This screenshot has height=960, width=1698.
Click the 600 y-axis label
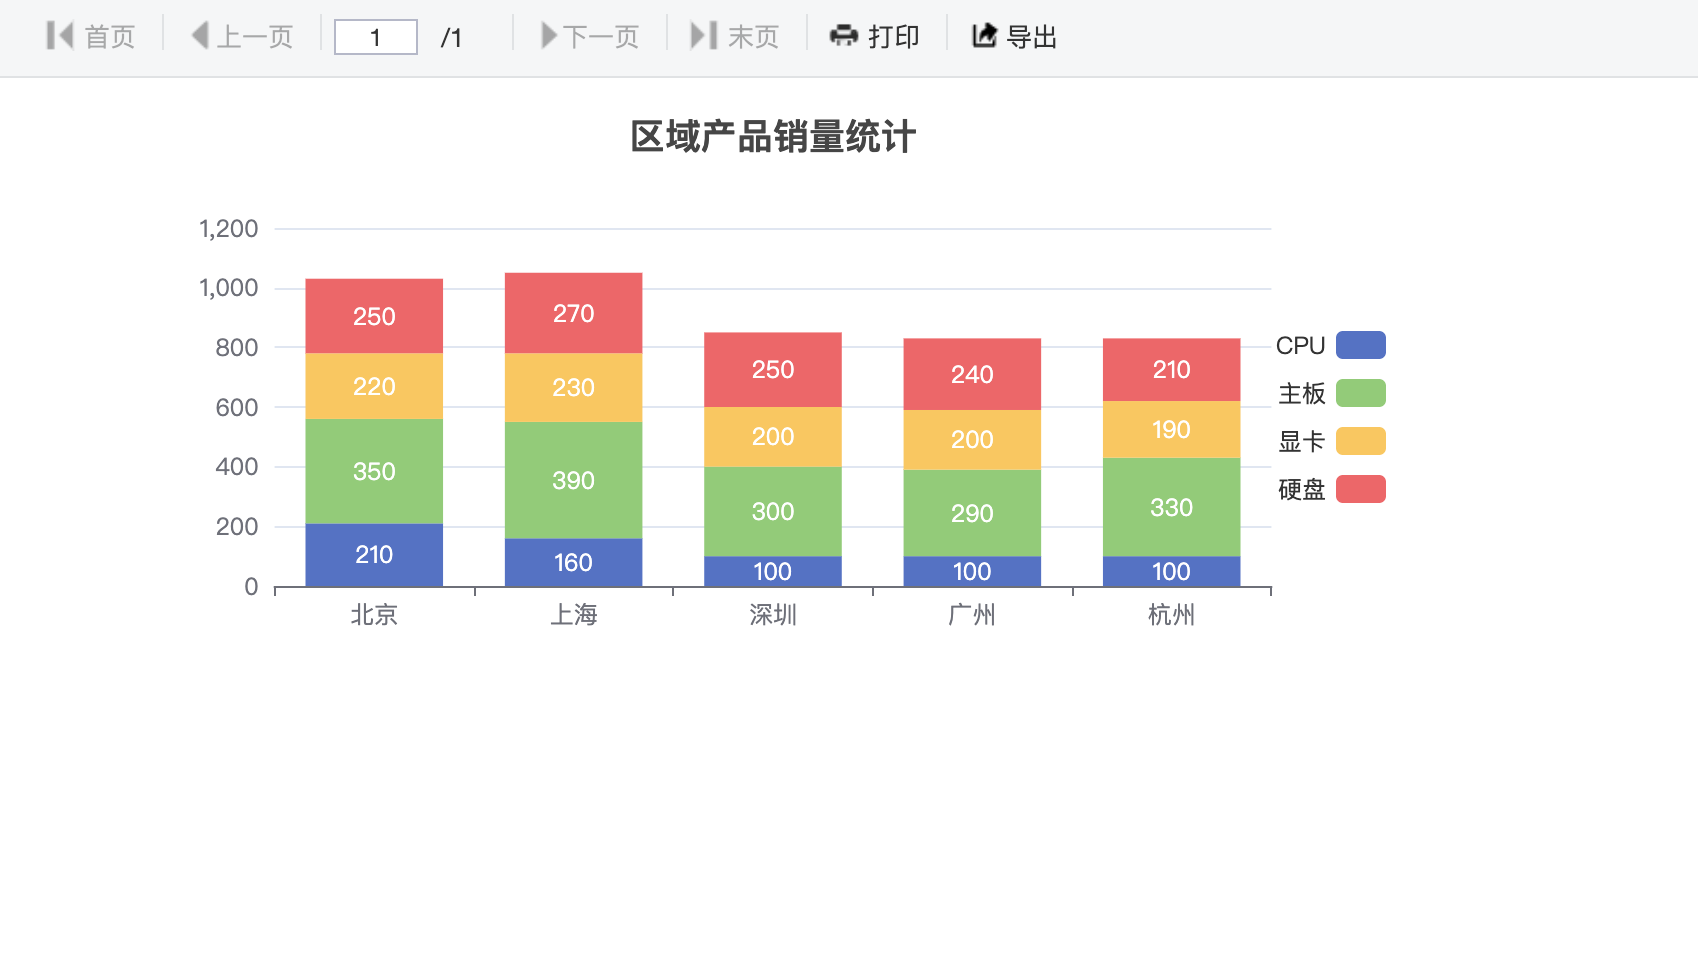[237, 408]
